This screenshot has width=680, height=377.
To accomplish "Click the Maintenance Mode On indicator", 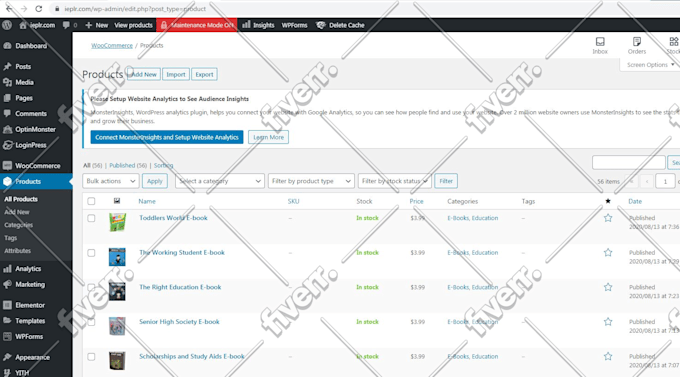I will (197, 25).
